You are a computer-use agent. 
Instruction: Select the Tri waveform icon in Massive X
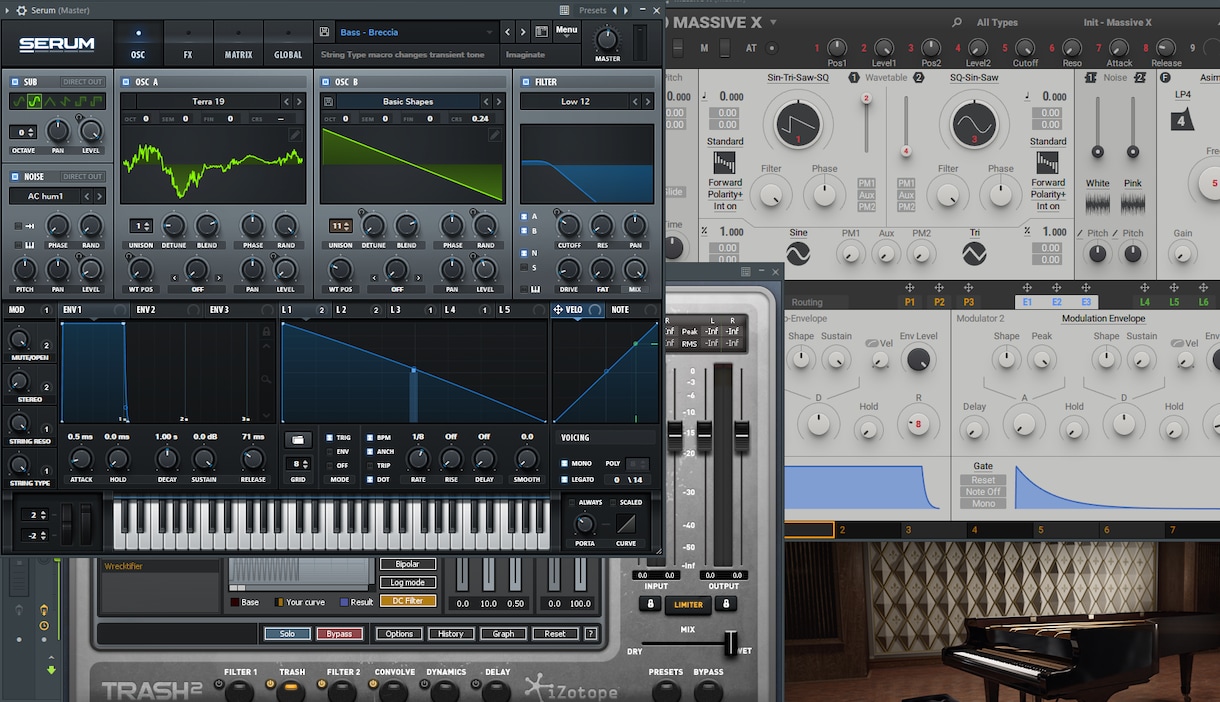(974, 255)
